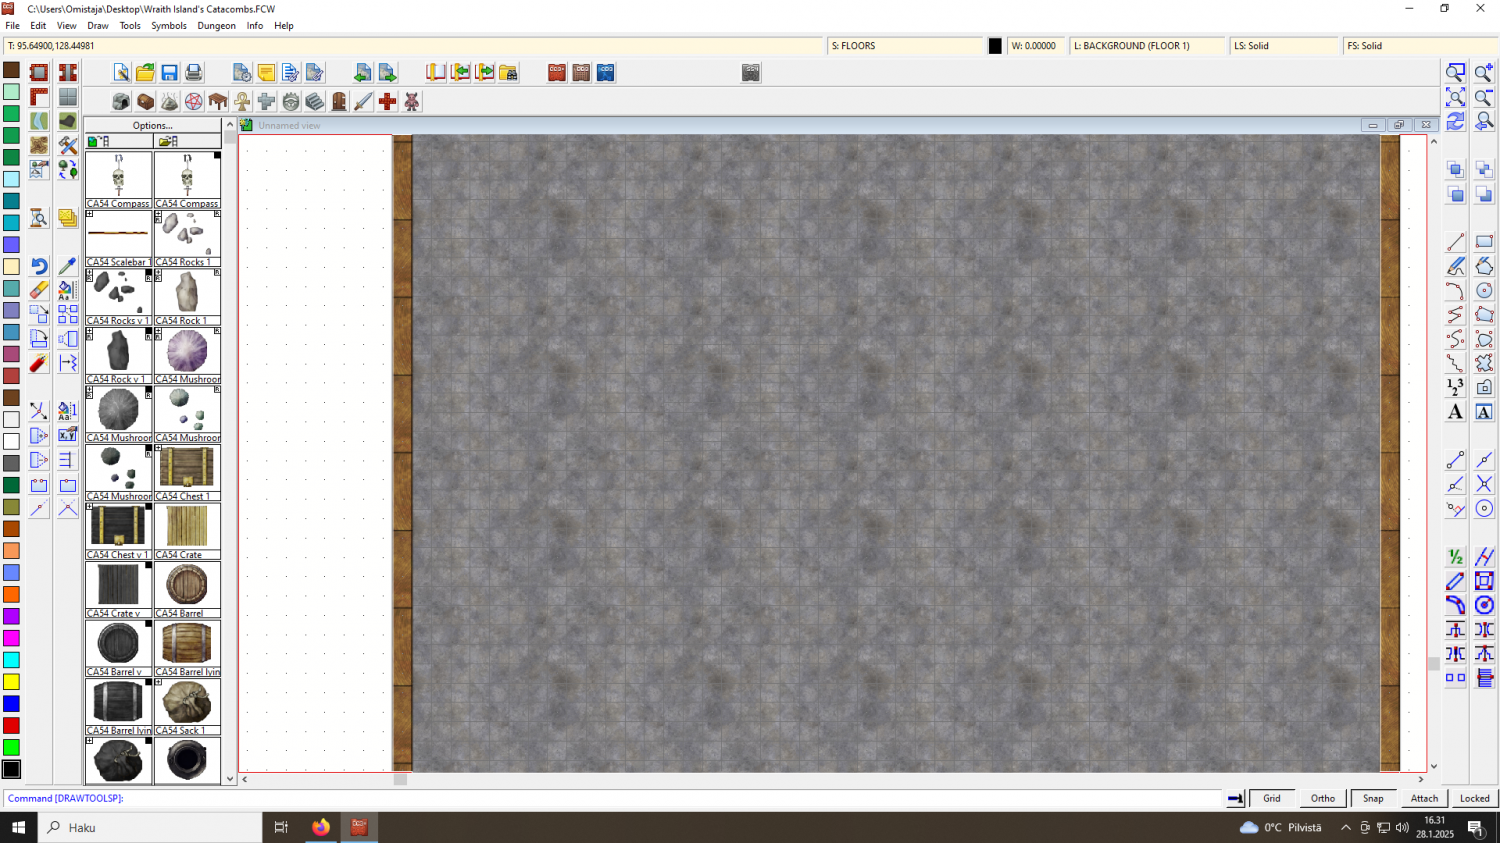Select the Circle drawing tool
This screenshot has height=843, width=1500.
pos(1484,291)
